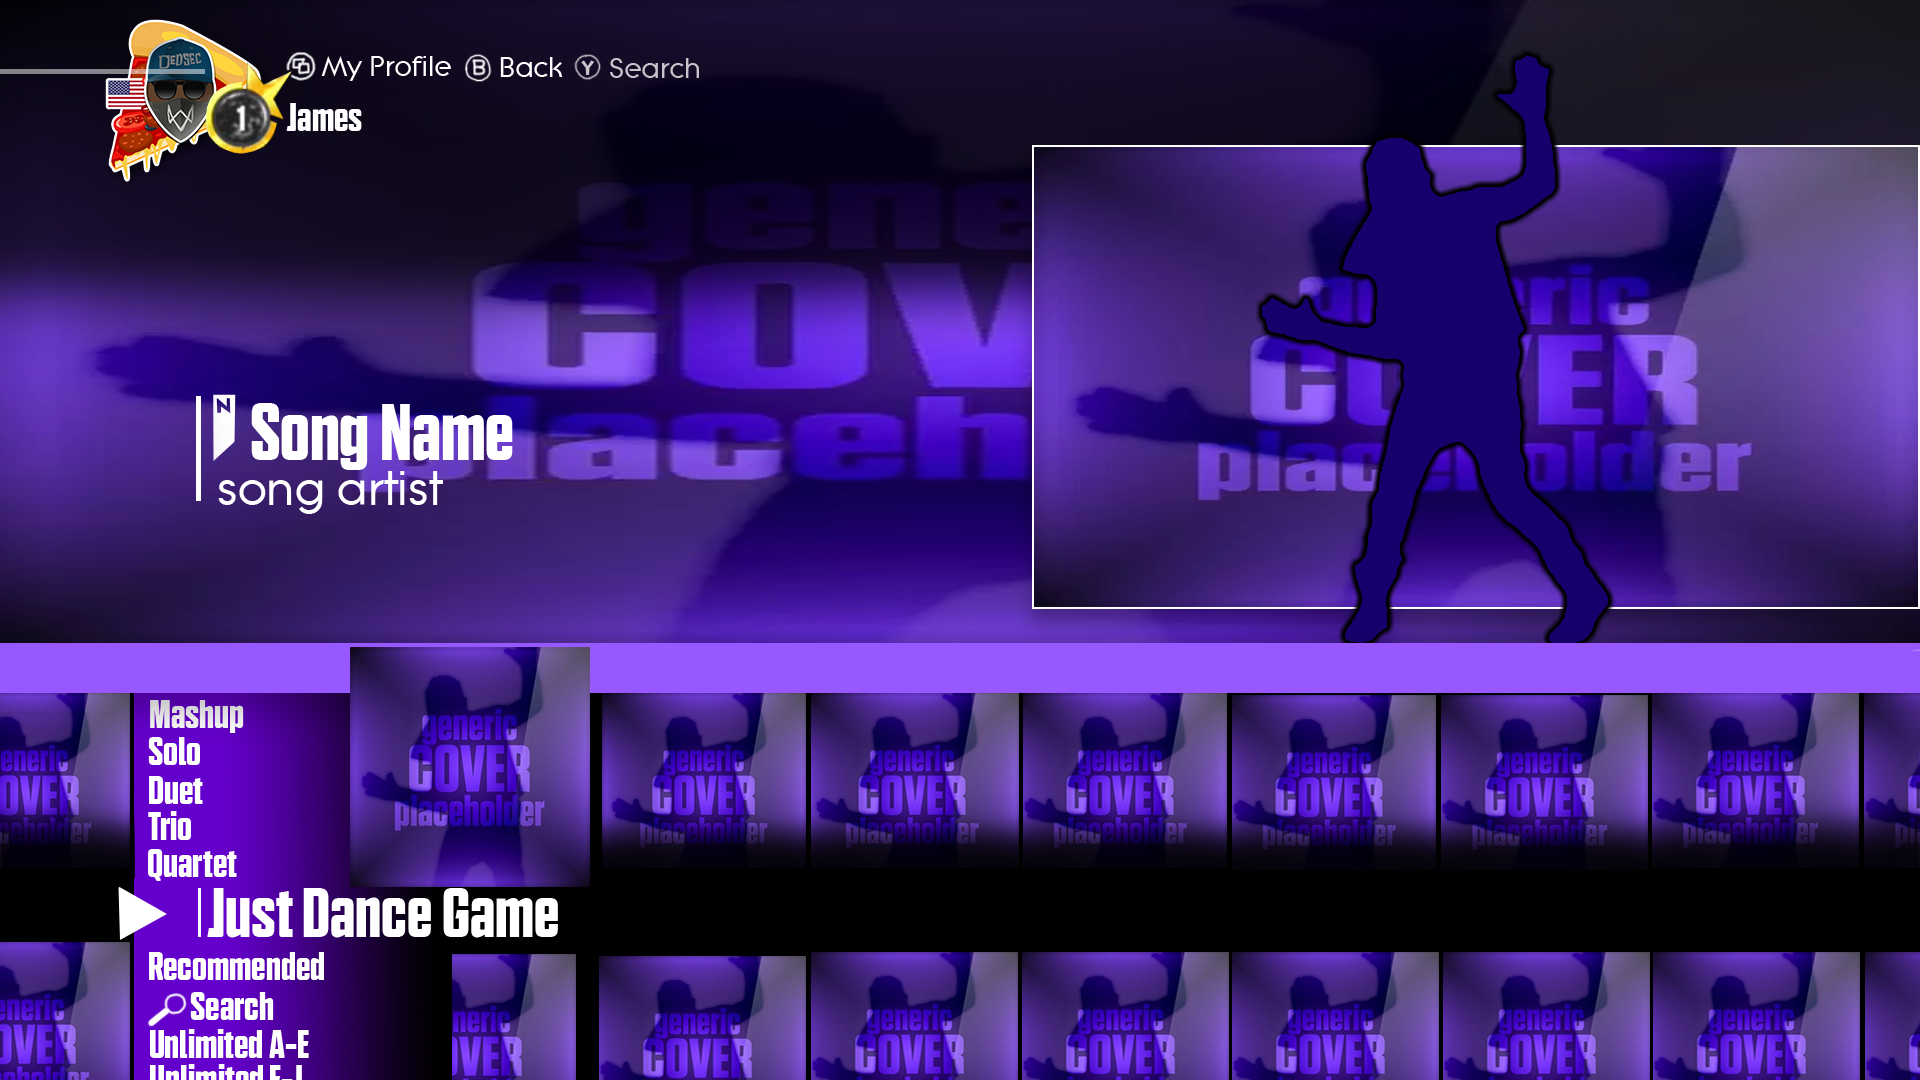This screenshot has width=1920, height=1080.
Task: Select the Trio menu item
Action: (x=169, y=825)
